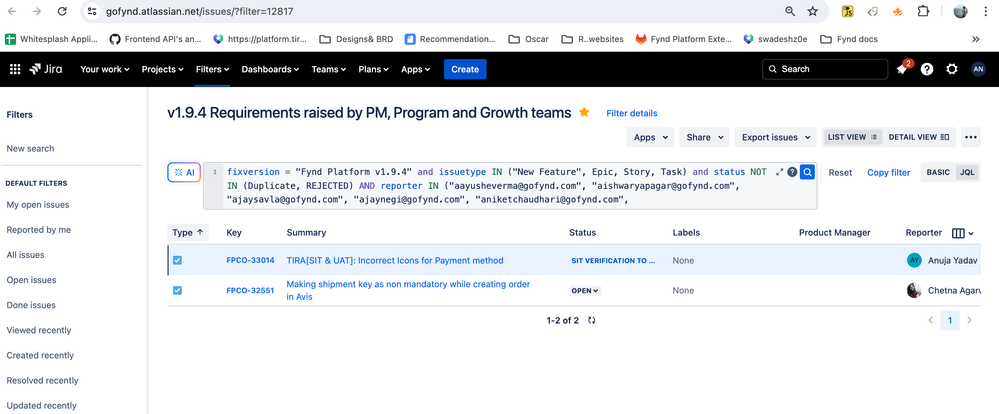Screen dimensions: 999x414
Task: Refresh results icon beside 1-2 of 2
Action: click(592, 320)
